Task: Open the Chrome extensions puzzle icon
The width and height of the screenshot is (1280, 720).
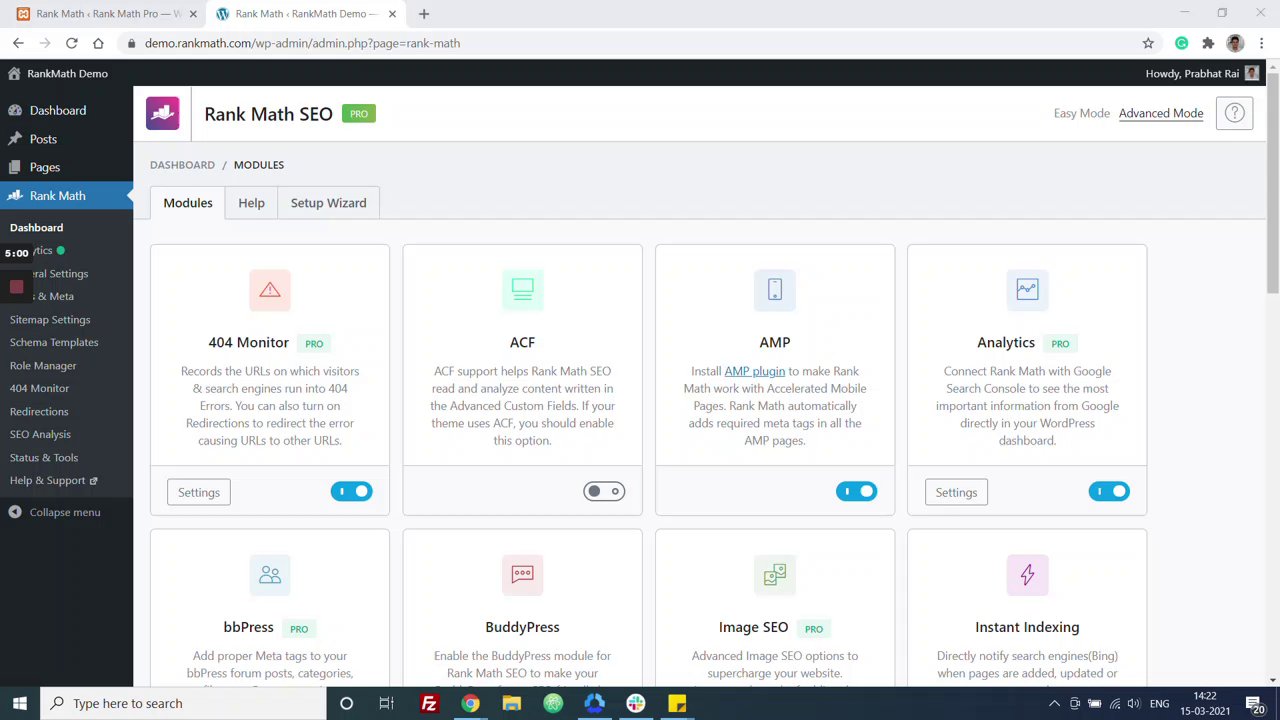Action: tap(1208, 43)
